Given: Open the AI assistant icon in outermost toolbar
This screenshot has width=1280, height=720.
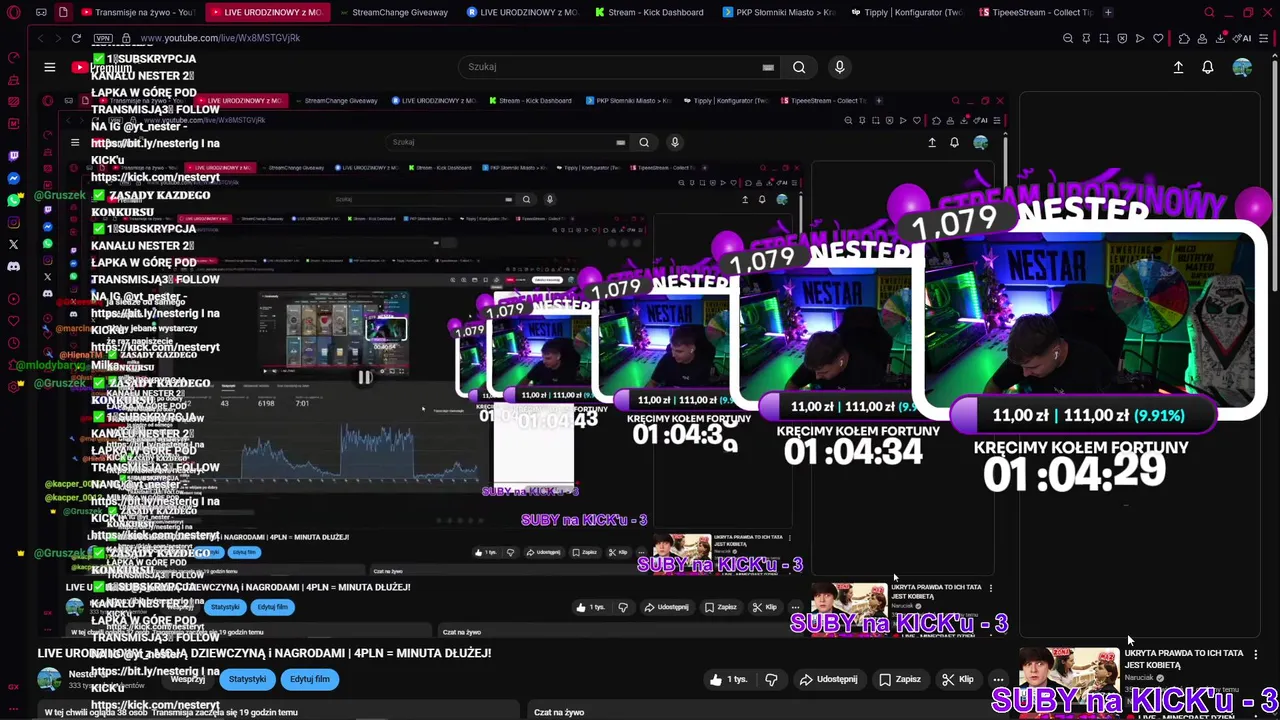Looking at the screenshot, I should click(x=1243, y=38).
